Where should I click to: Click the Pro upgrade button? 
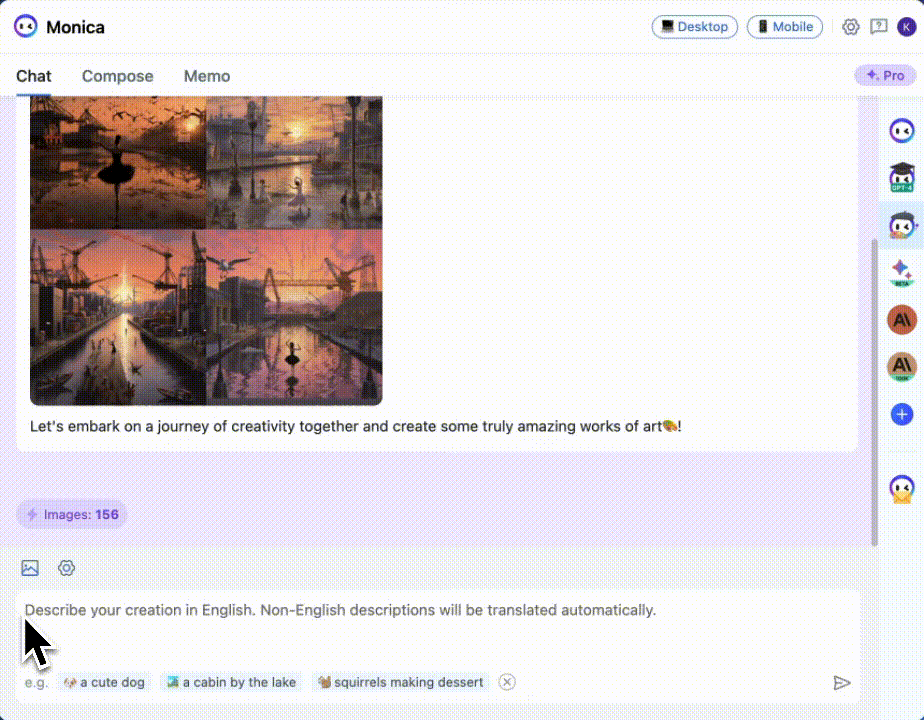click(884, 74)
